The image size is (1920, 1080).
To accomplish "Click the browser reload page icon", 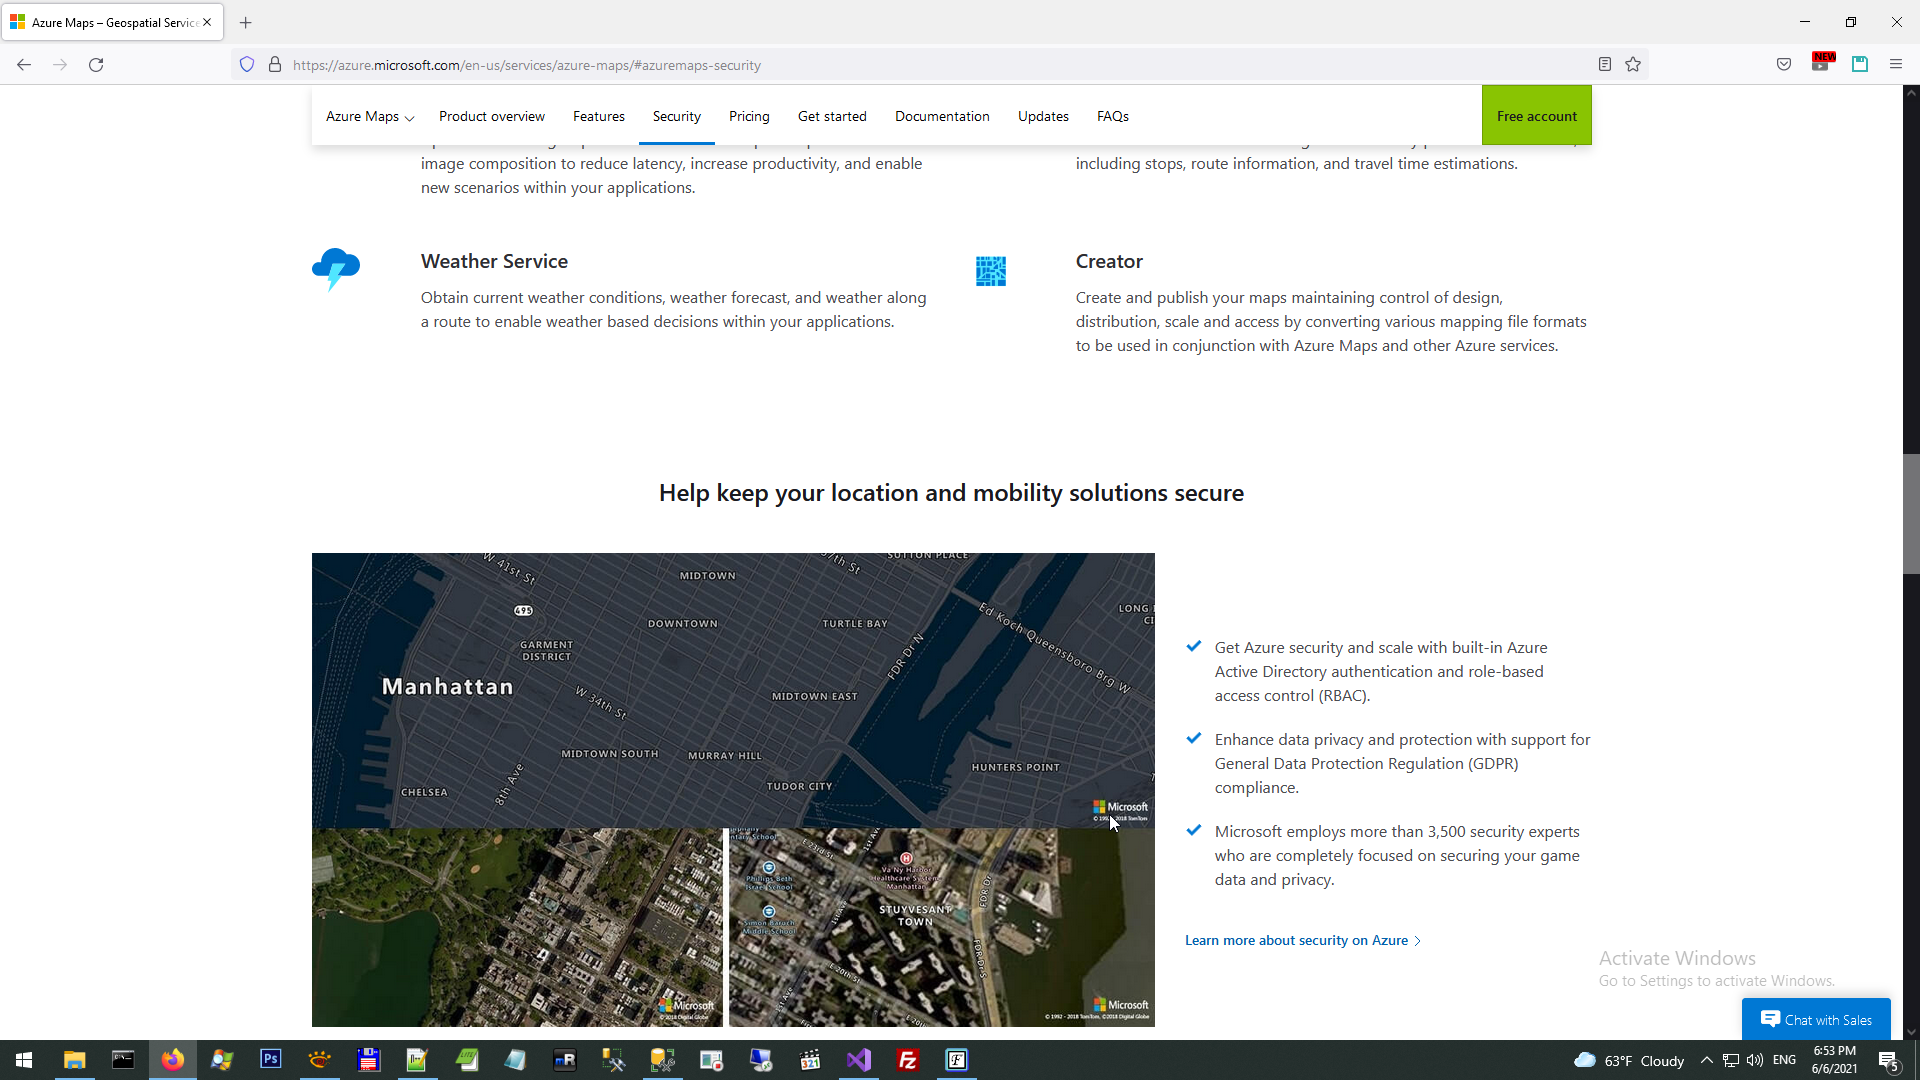I will pyautogui.click(x=96, y=65).
